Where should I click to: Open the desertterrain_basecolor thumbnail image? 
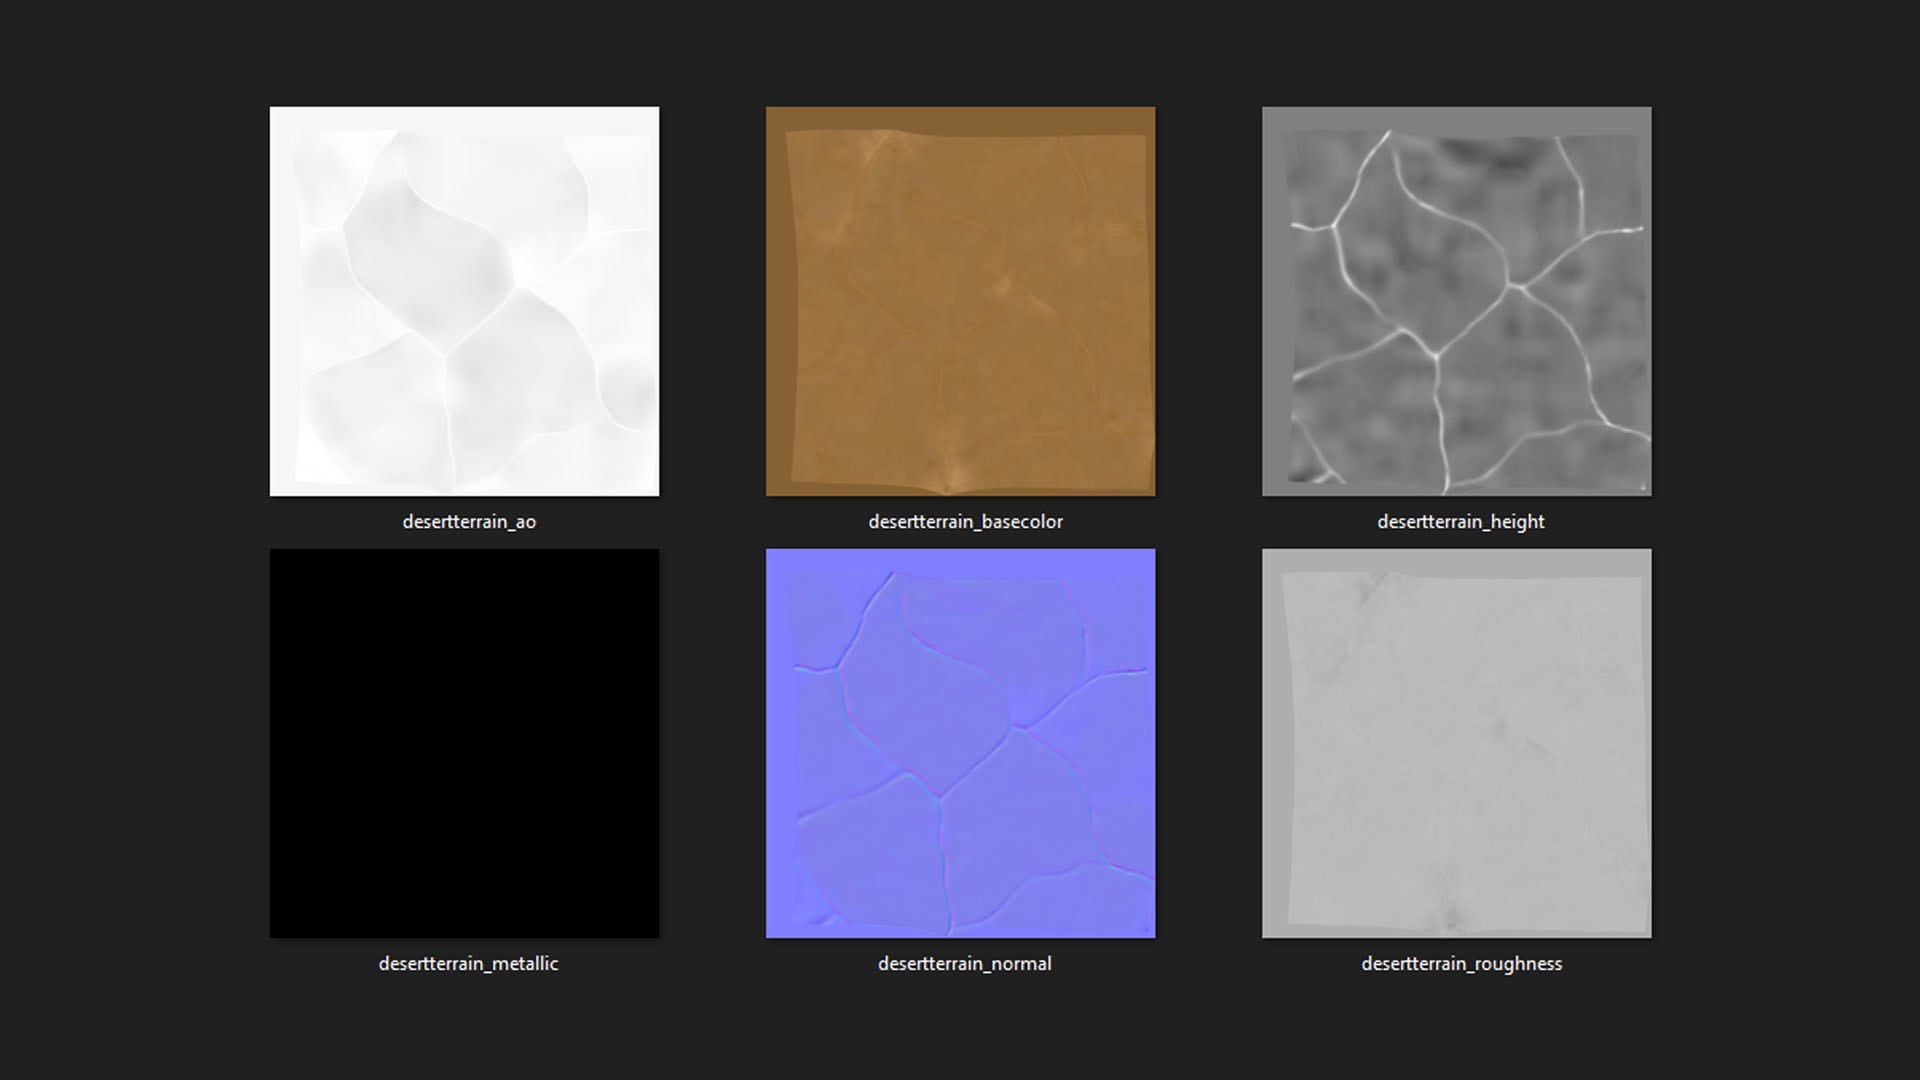pyautogui.click(x=960, y=301)
